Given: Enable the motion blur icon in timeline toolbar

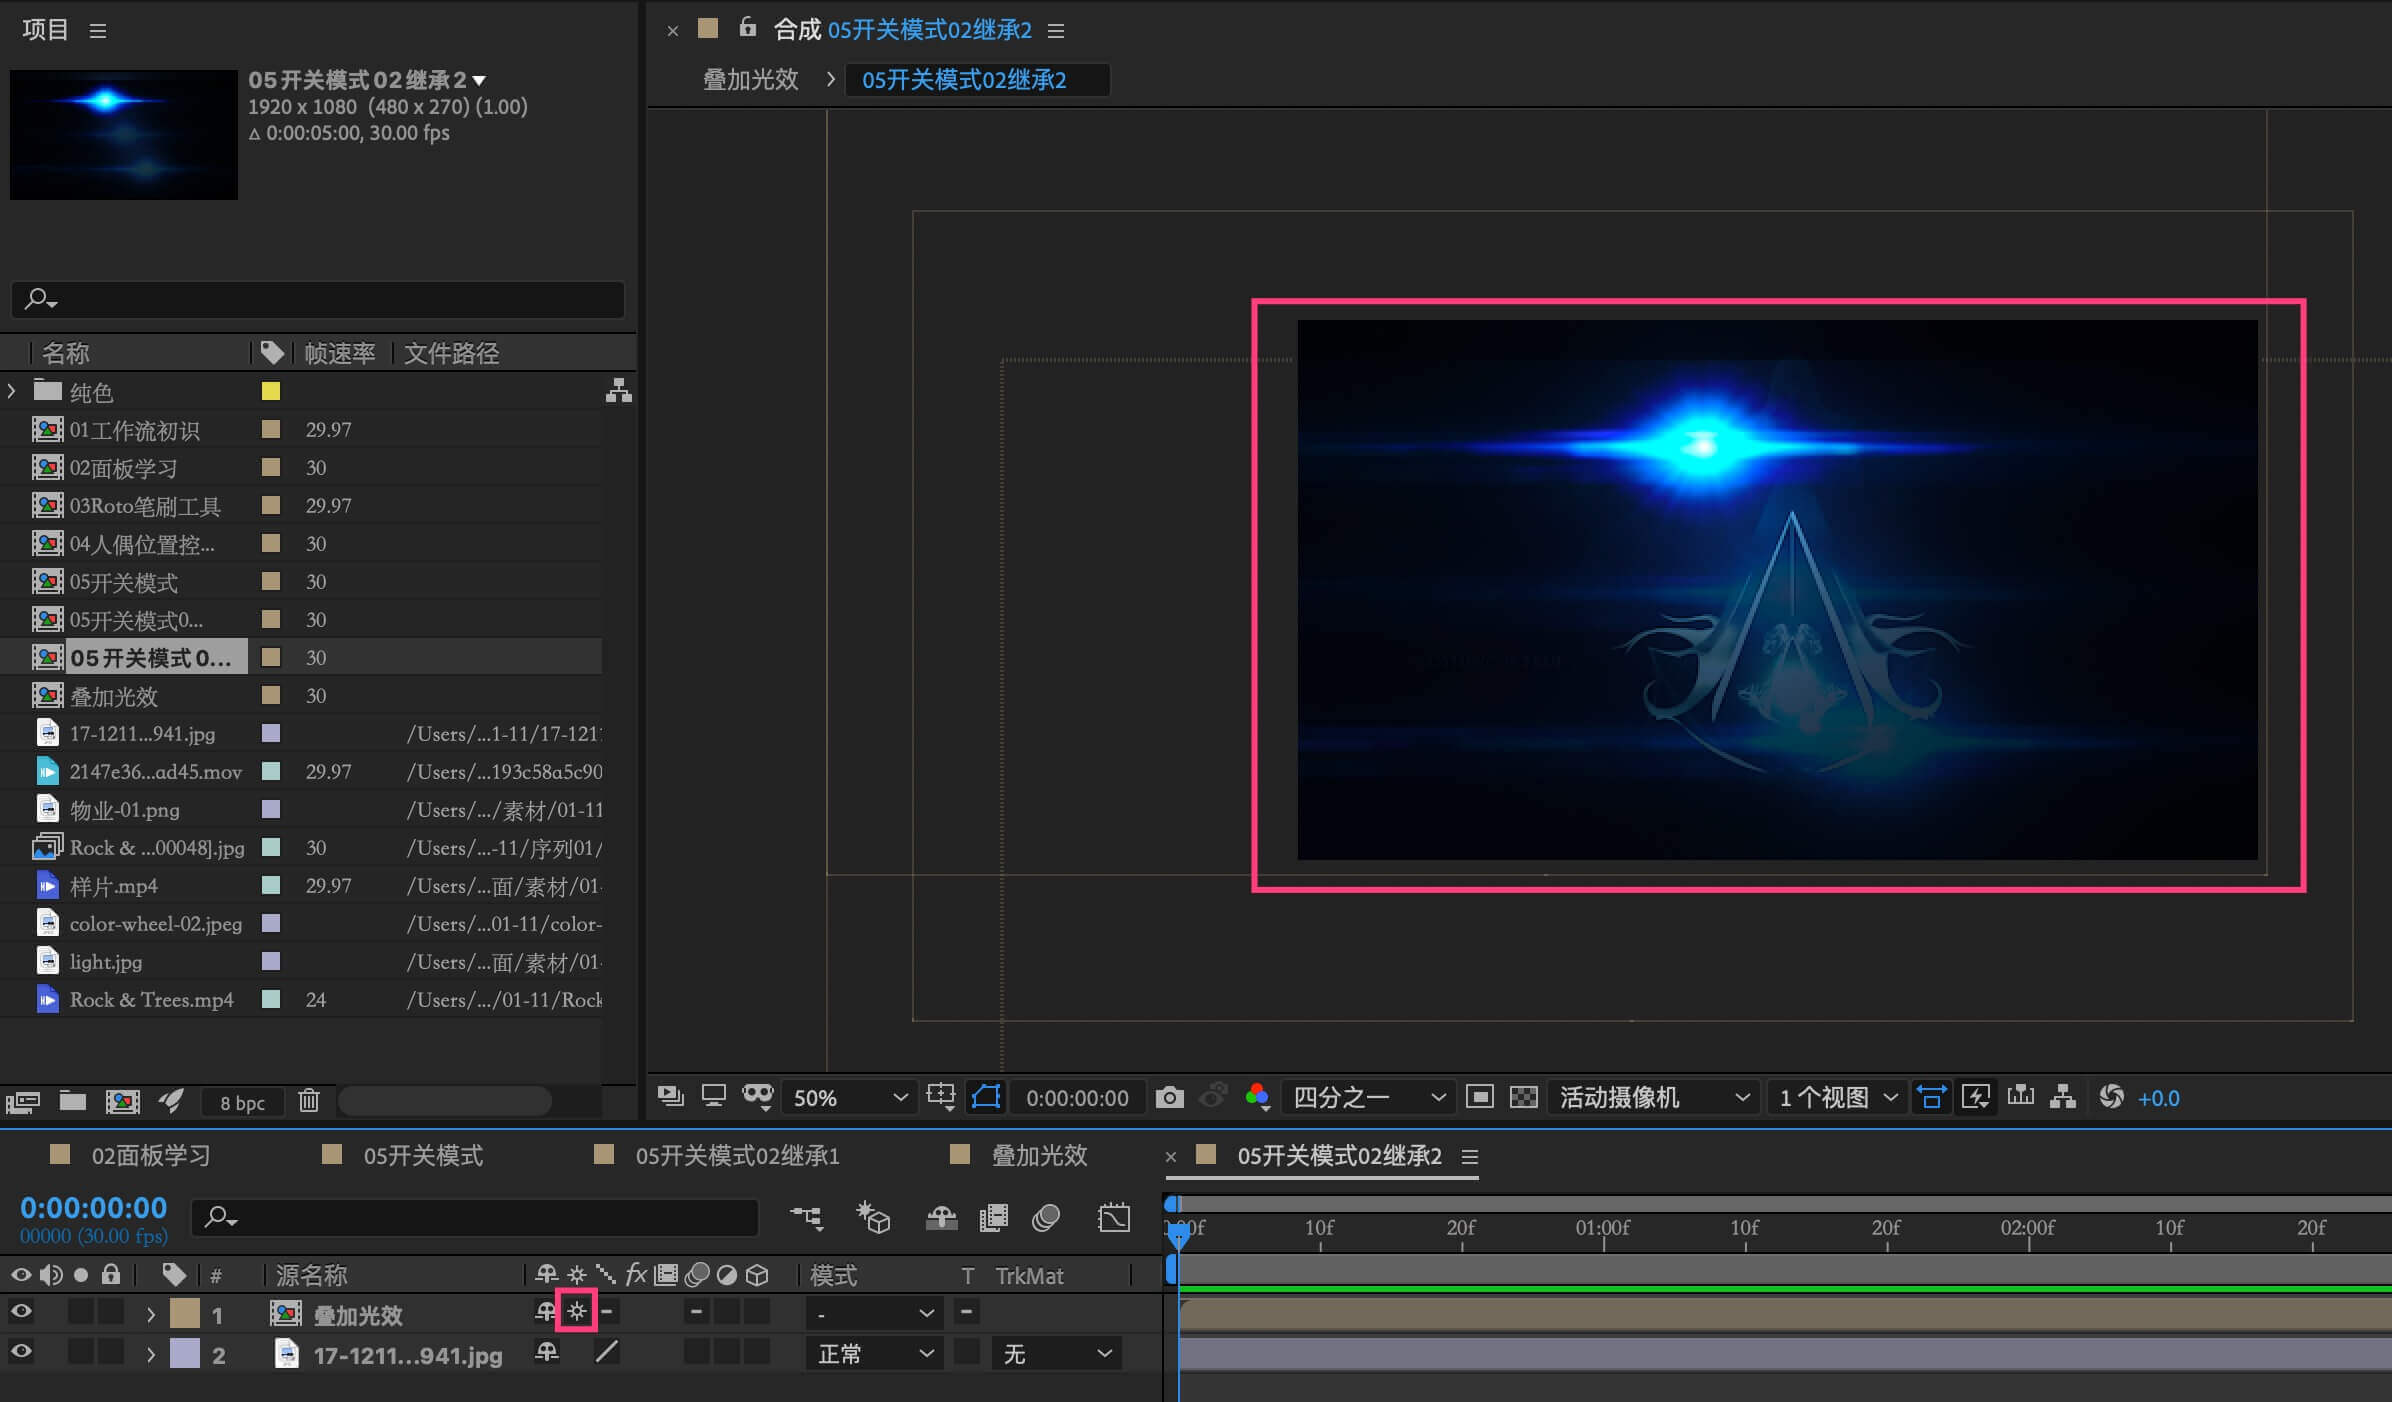Looking at the screenshot, I should [1046, 1218].
